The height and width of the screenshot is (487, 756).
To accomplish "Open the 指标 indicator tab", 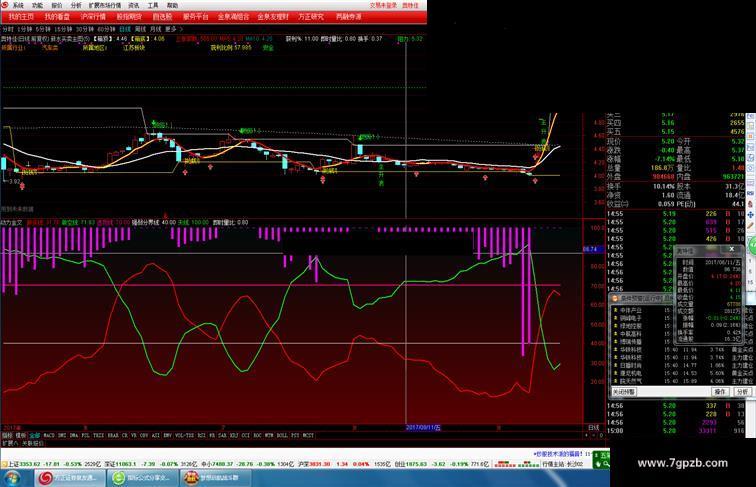I will (x=7, y=435).
